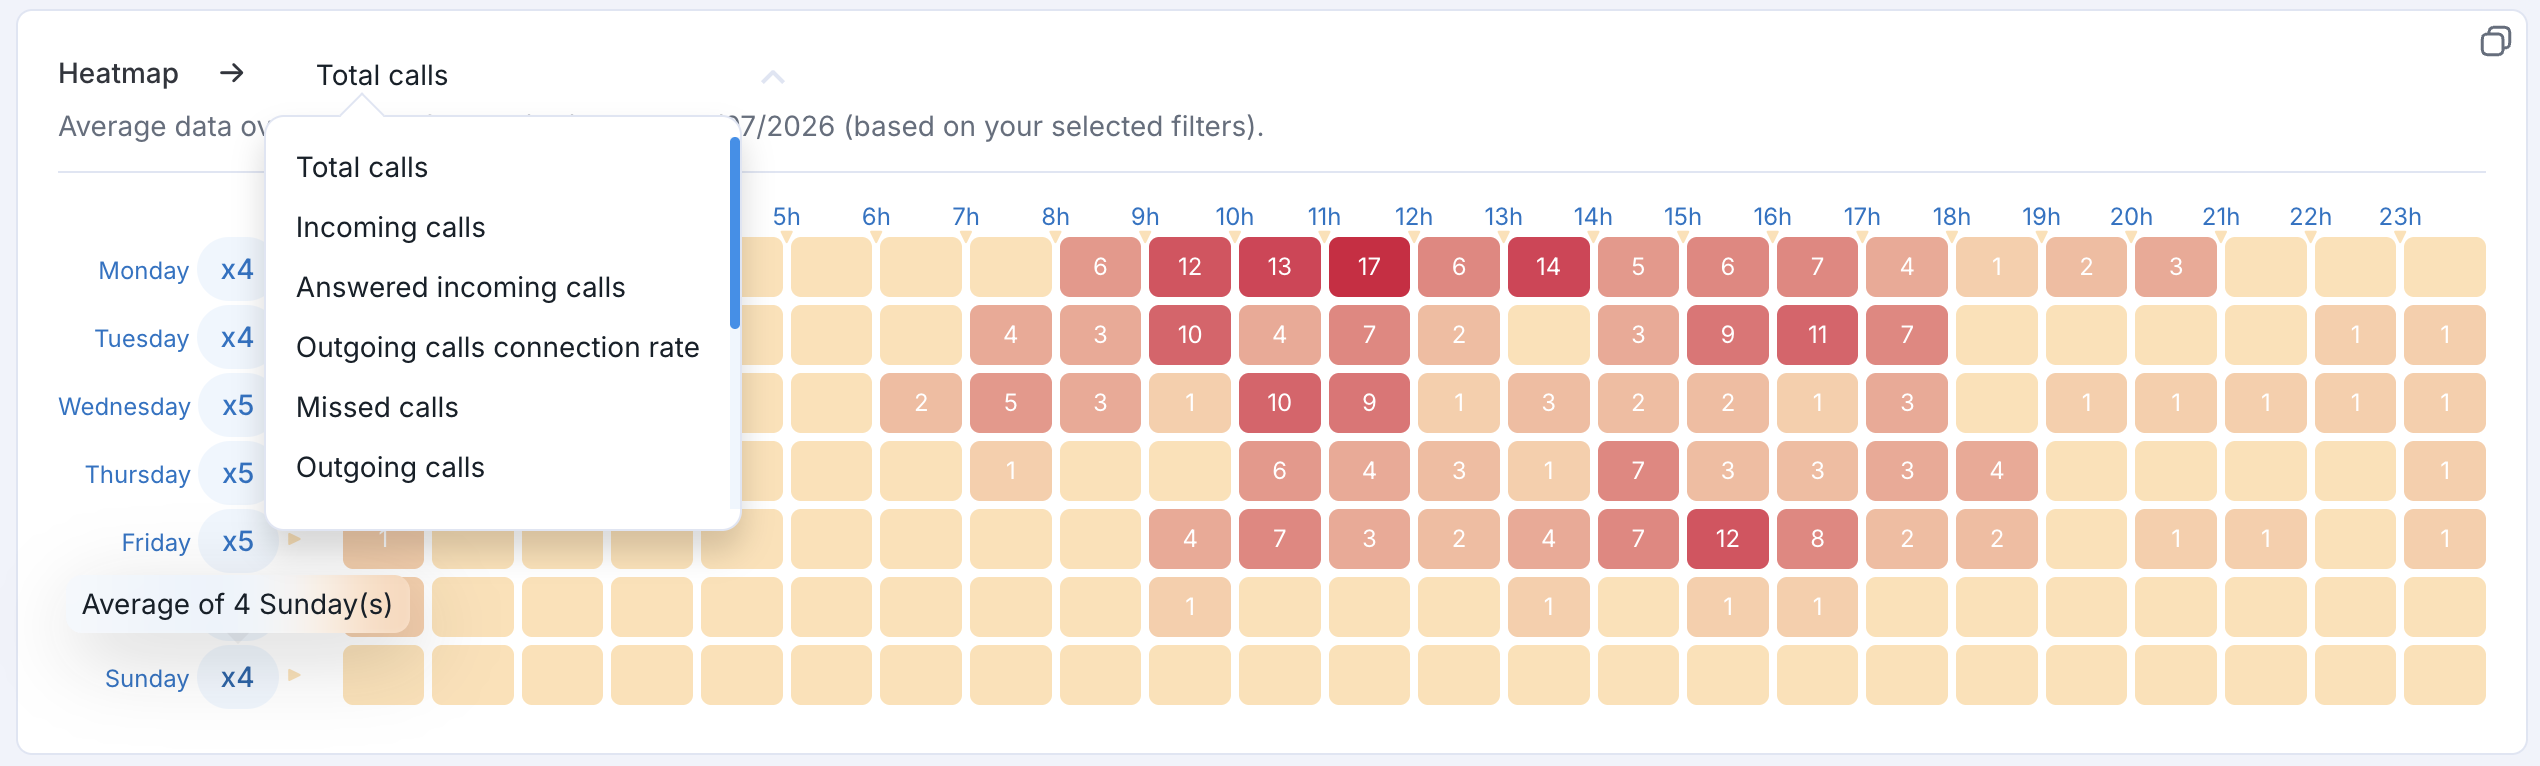The image size is (2540, 766).
Task: Click Monday 11h cell showing 17
Action: (x=1369, y=267)
